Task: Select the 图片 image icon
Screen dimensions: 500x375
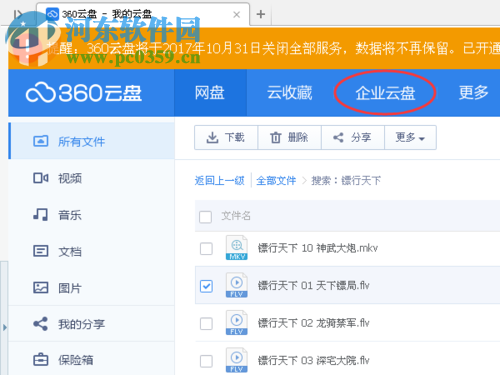Action: [41, 287]
